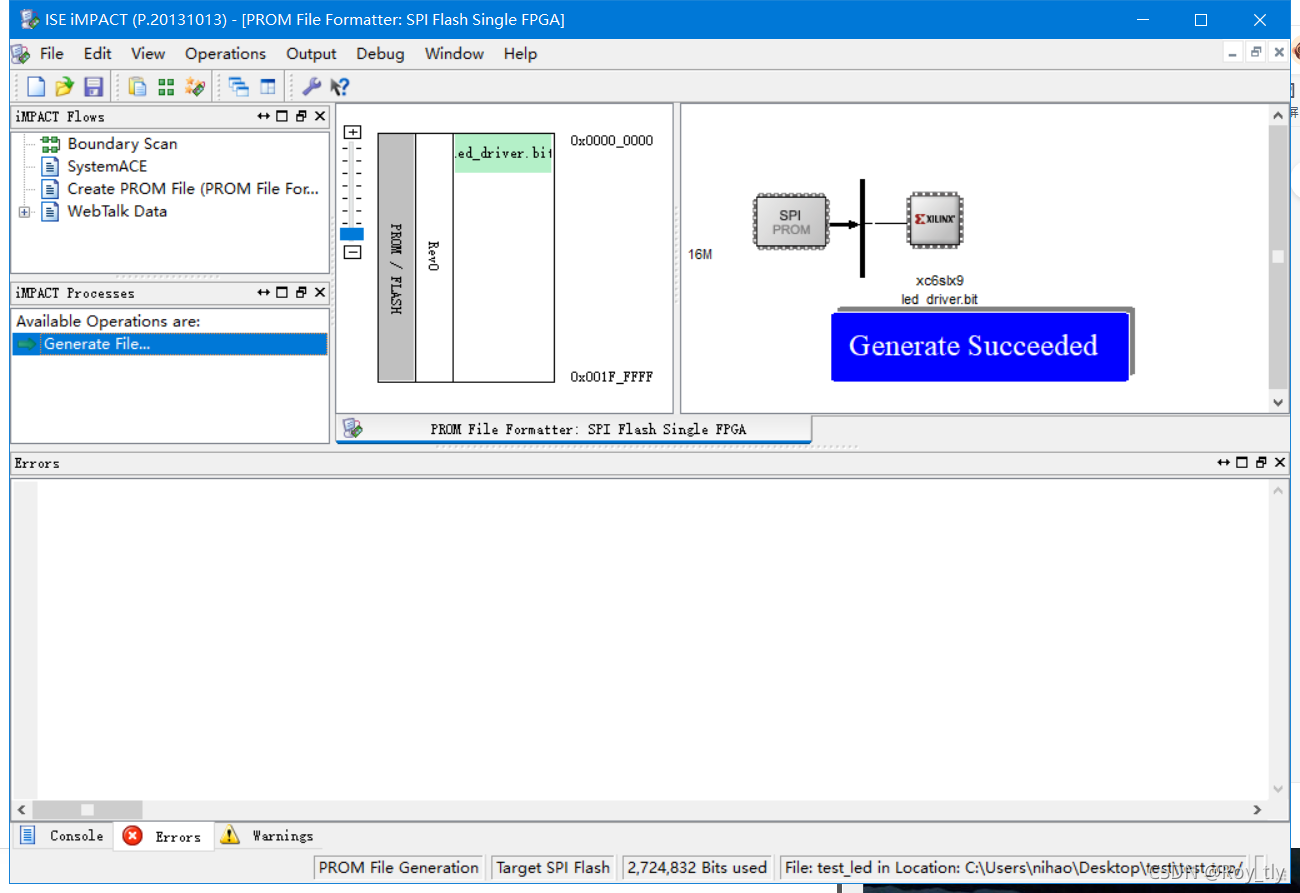Open the Output menu

(311, 54)
